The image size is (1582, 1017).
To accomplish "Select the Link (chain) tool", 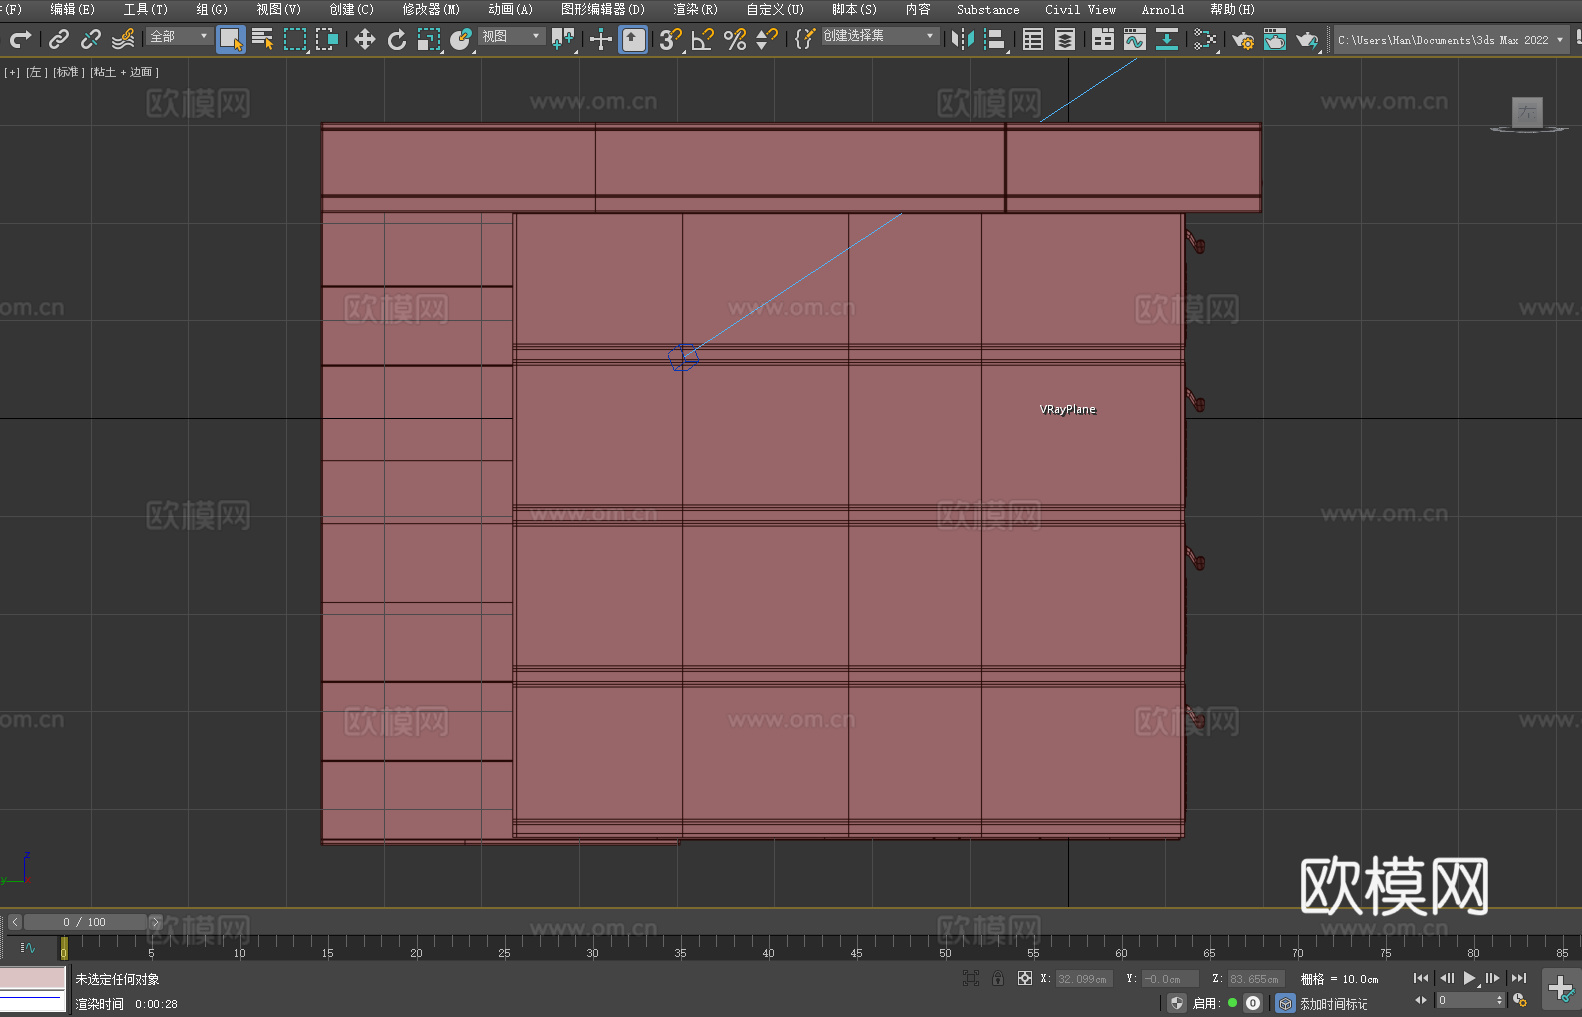I will click(x=59, y=39).
